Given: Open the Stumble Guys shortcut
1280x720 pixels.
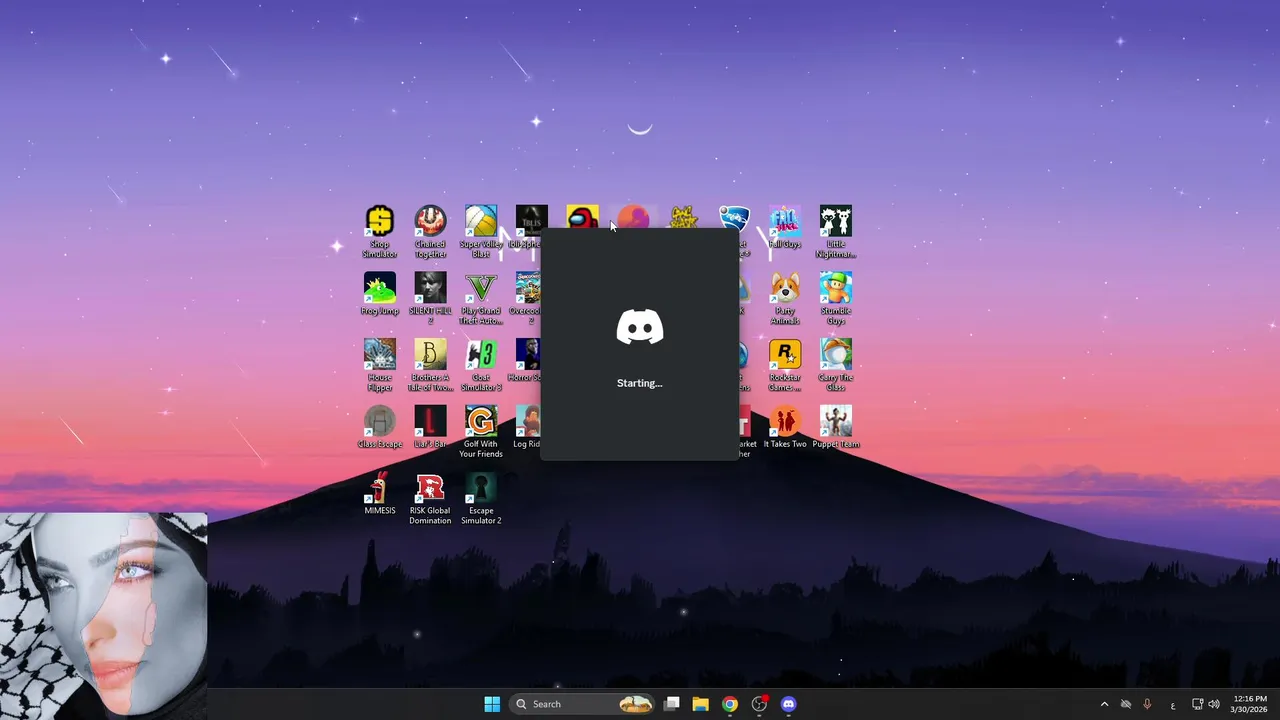Looking at the screenshot, I should point(836,298).
